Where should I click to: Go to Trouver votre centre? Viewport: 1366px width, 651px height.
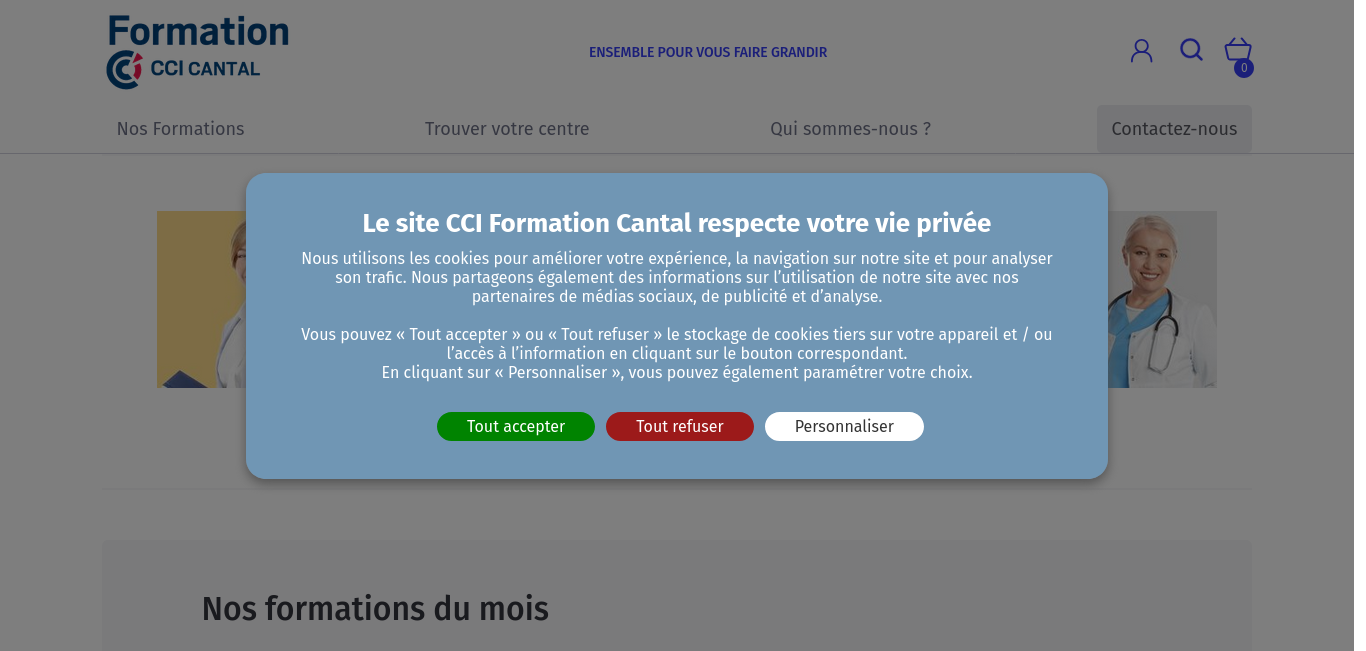[x=507, y=129]
